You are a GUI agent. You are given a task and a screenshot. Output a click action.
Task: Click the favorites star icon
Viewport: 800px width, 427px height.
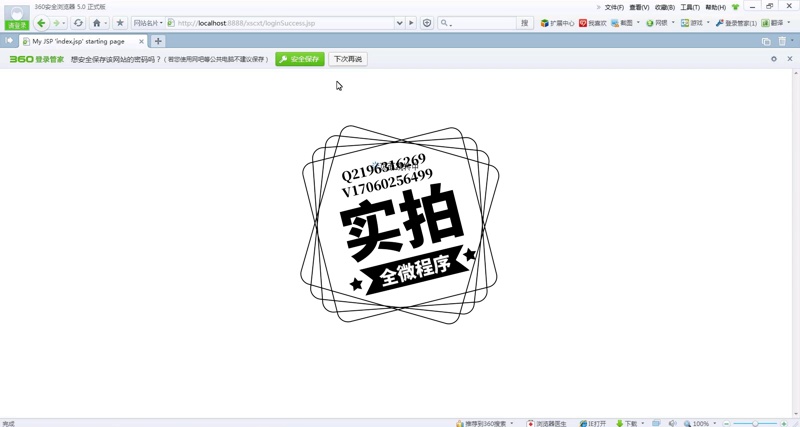click(120, 23)
